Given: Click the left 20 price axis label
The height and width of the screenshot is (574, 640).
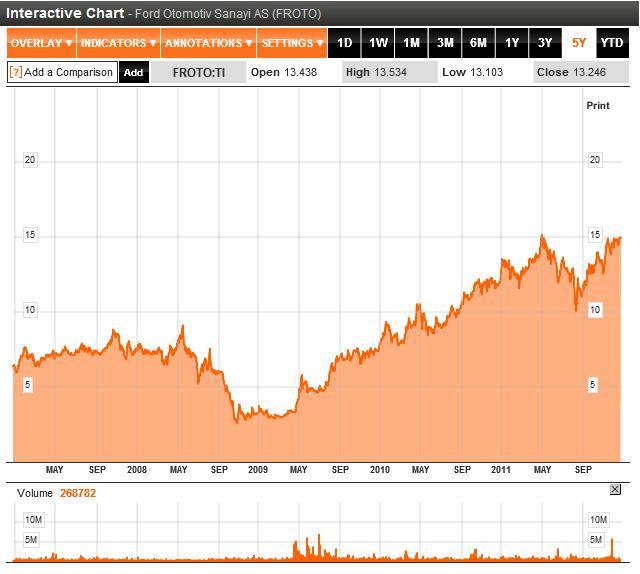Looking at the screenshot, I should coord(30,160).
